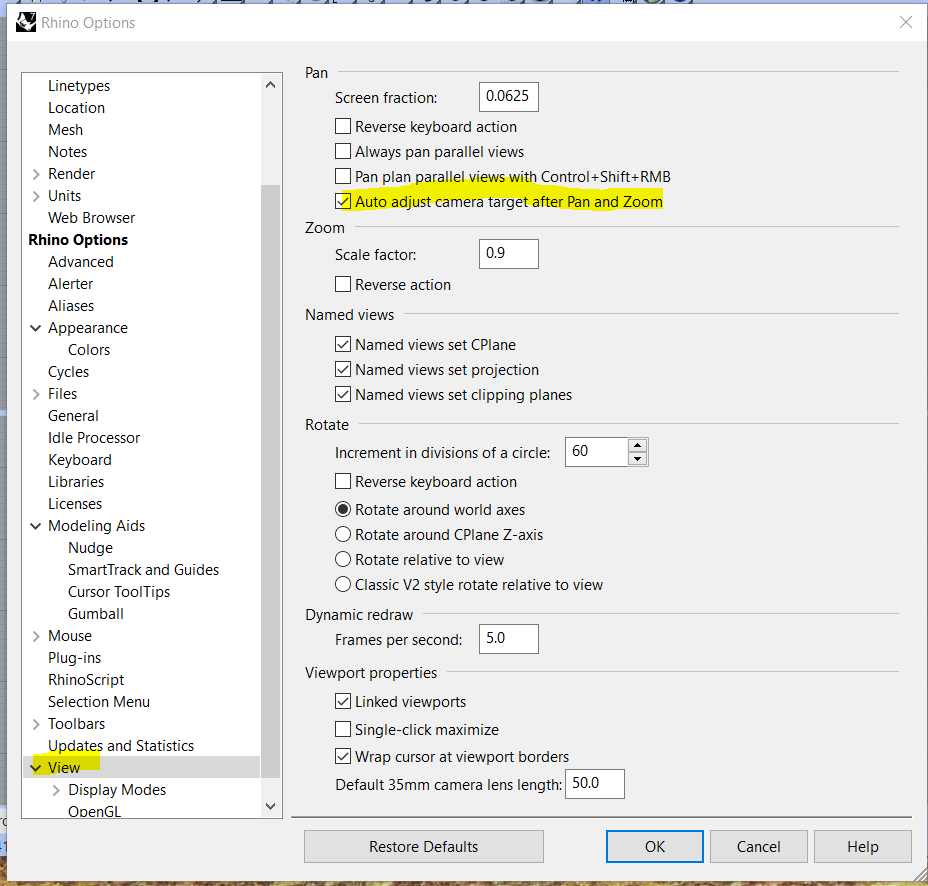Expand the Display Modes tree node
Screen dimensions: 928x886
[x=56, y=790]
